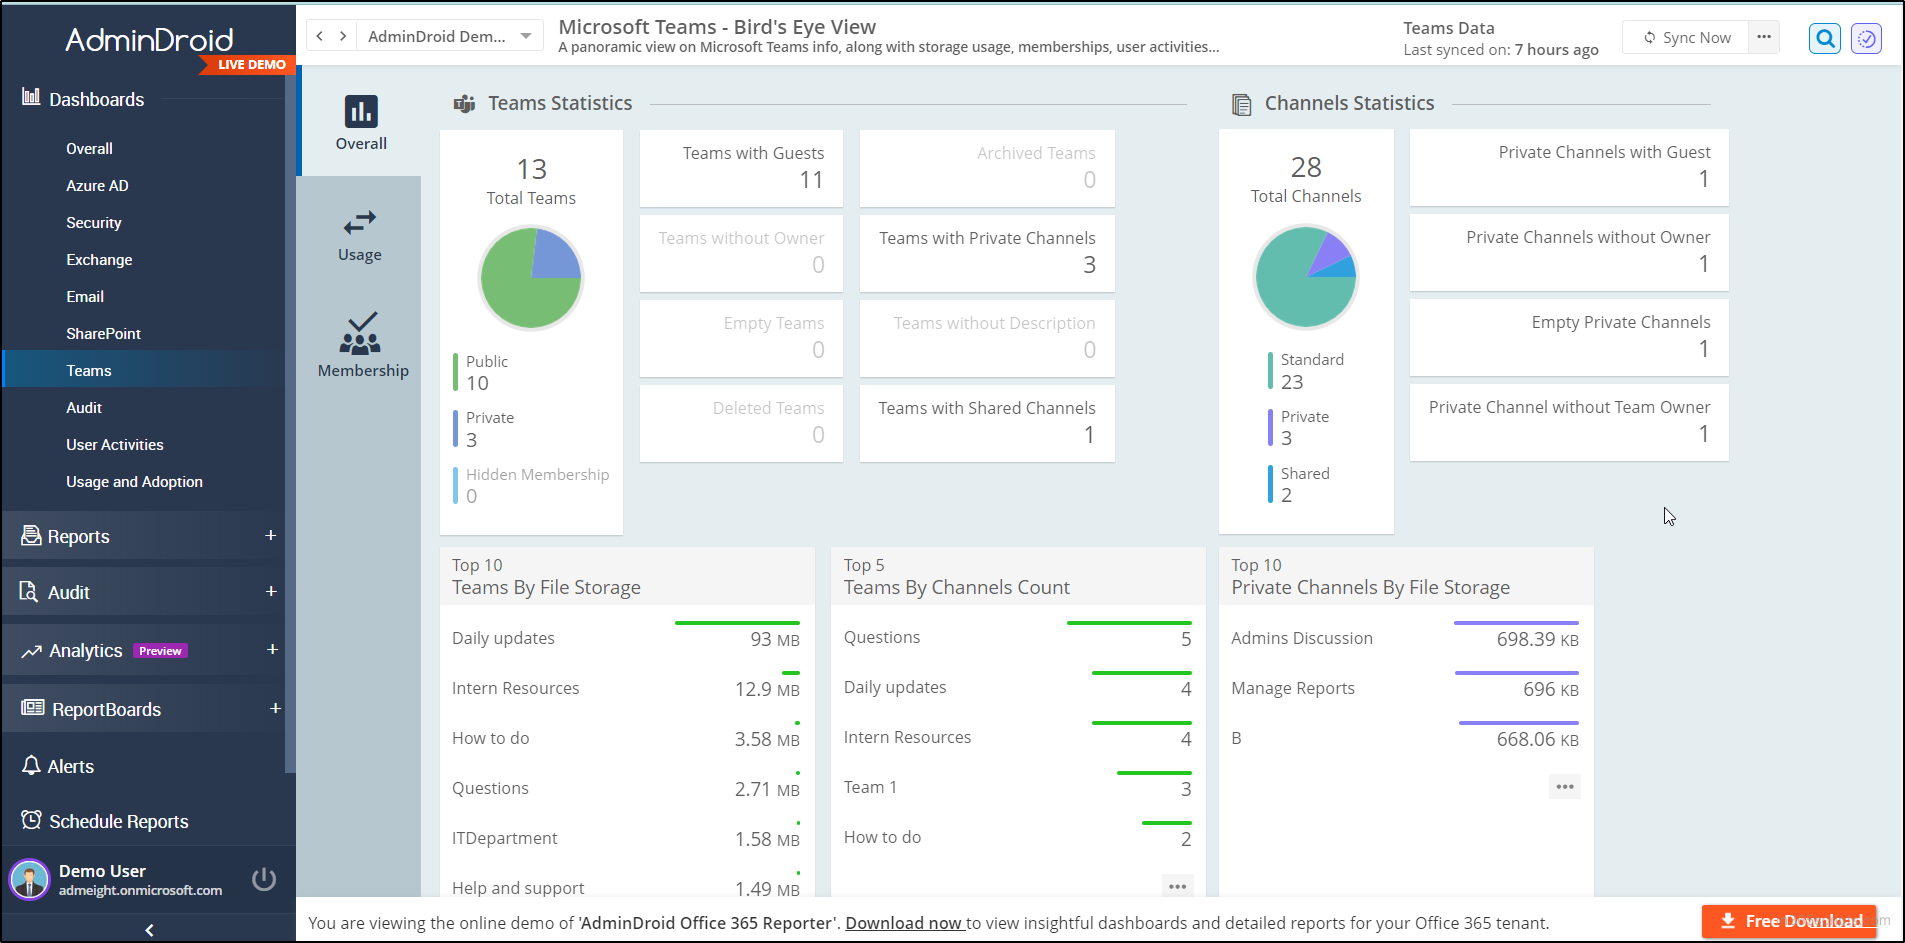Screen dimensions: 1905x943
Task: Expand the Audit section
Action: pos(271,591)
